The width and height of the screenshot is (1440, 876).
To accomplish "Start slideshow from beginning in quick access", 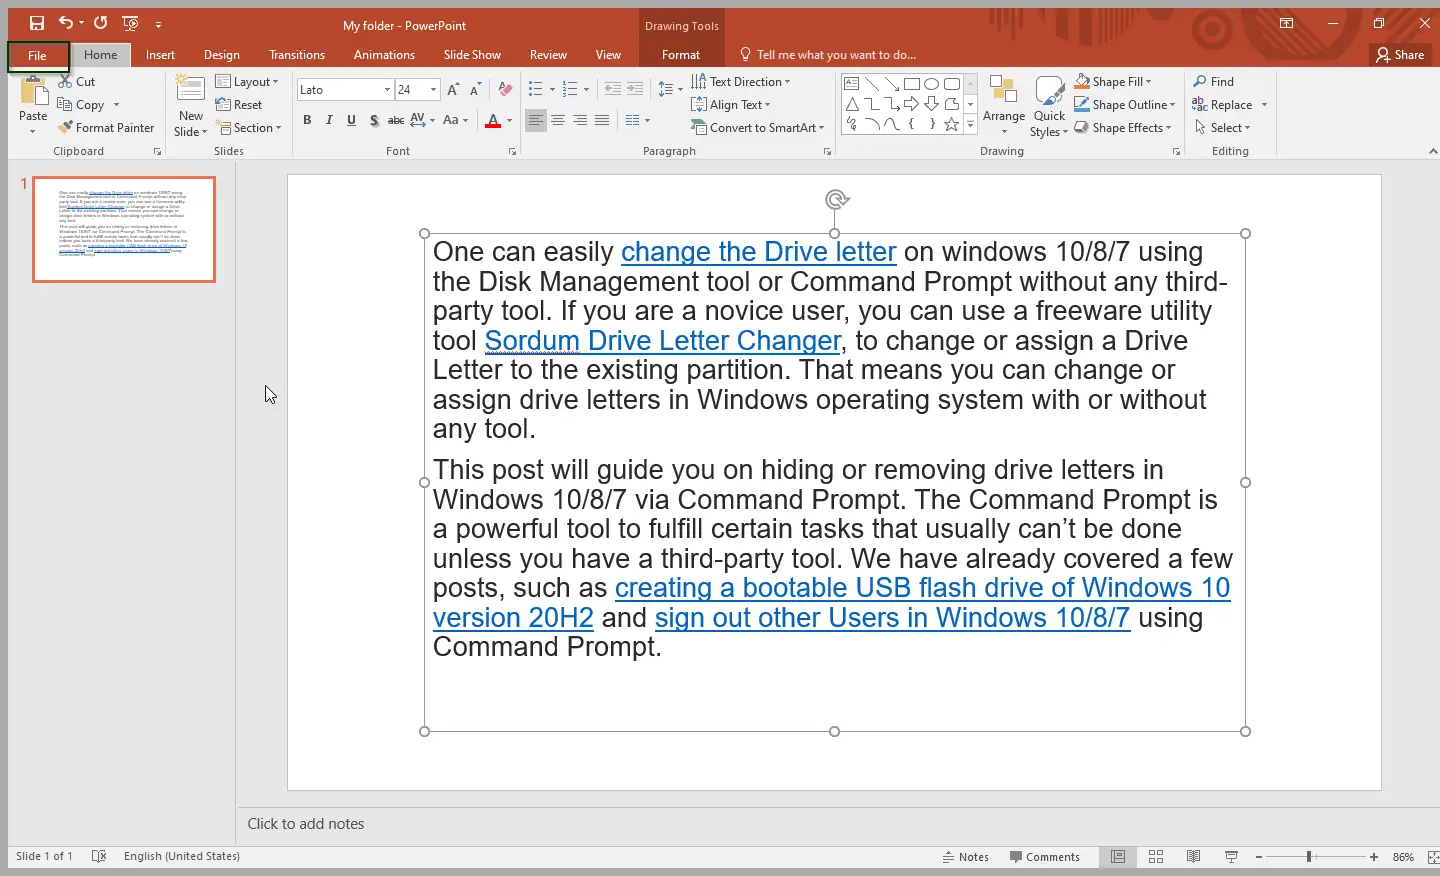I will point(130,23).
